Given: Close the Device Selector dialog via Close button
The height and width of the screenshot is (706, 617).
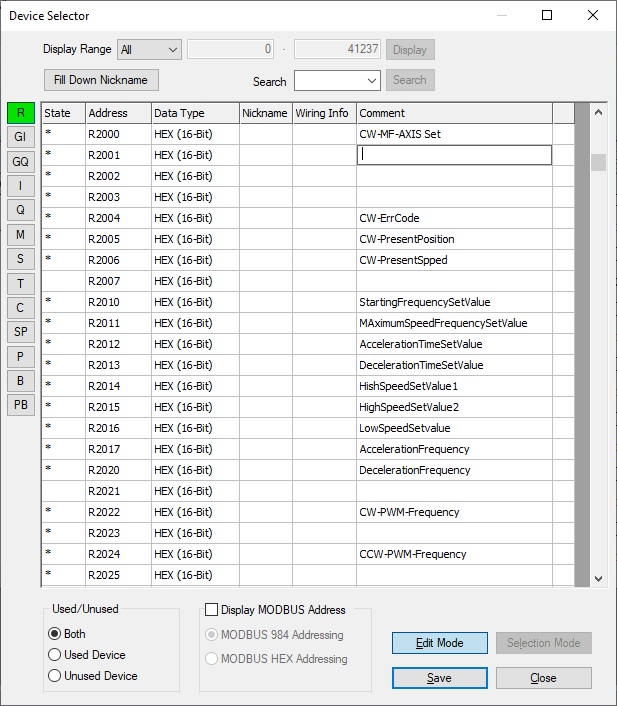Looking at the screenshot, I should [544, 678].
